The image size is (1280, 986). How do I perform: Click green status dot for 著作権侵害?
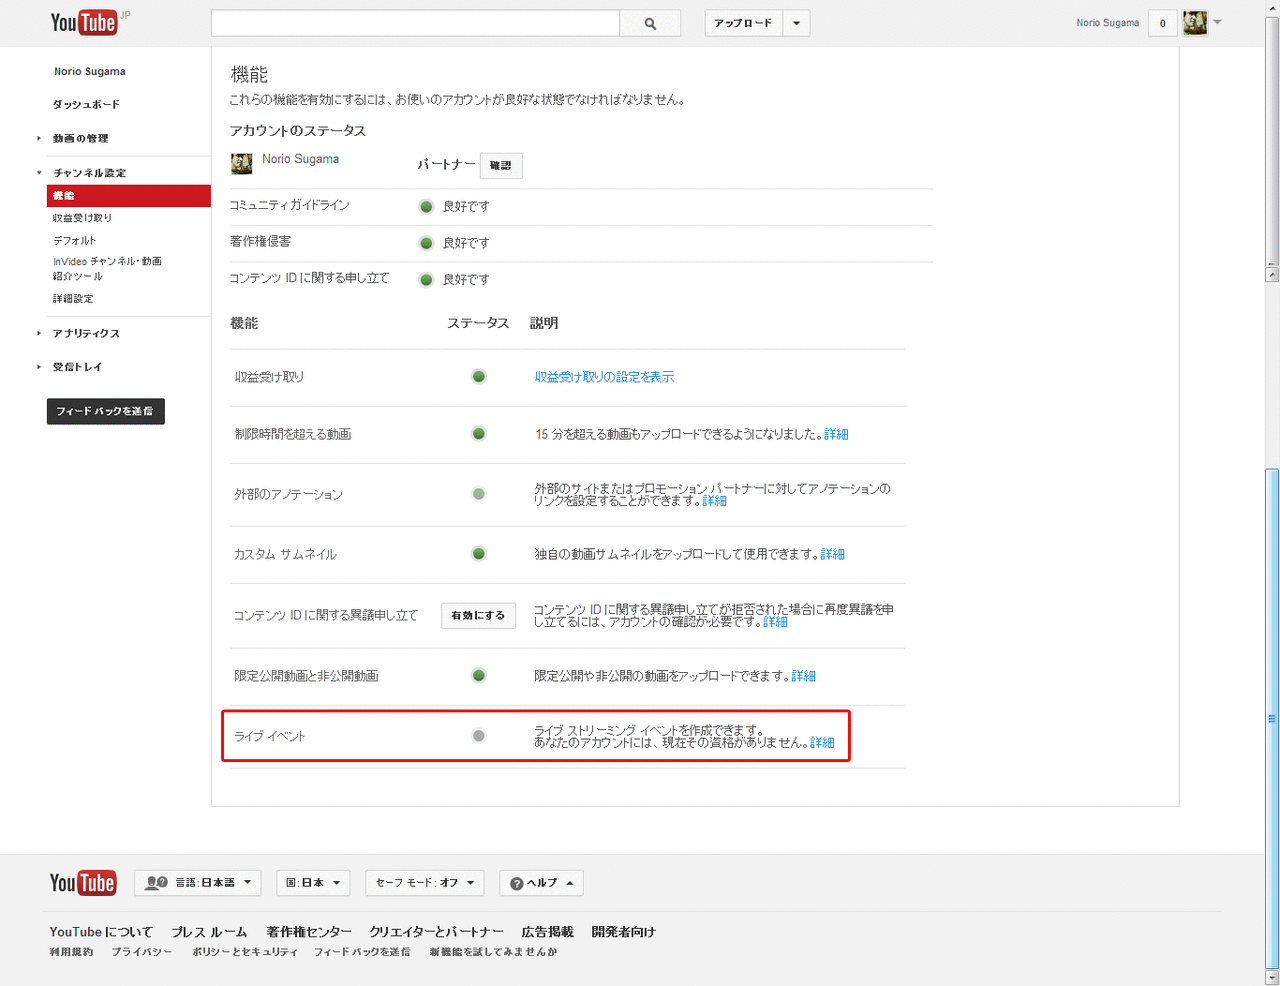(x=426, y=243)
